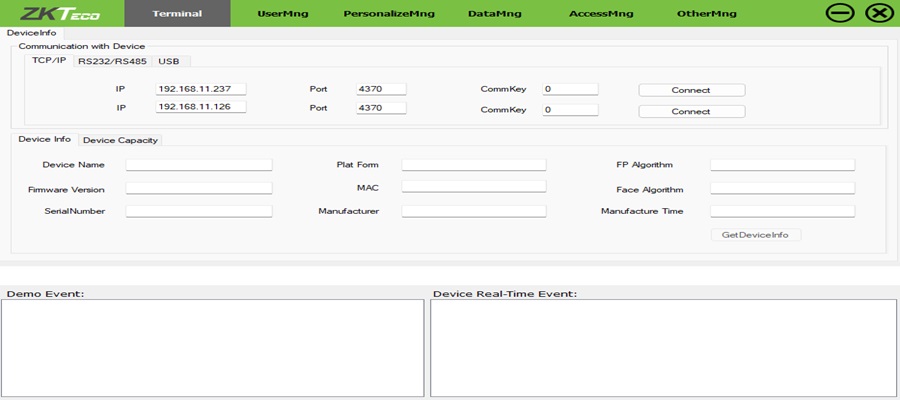Close the application with the X icon

(878, 13)
